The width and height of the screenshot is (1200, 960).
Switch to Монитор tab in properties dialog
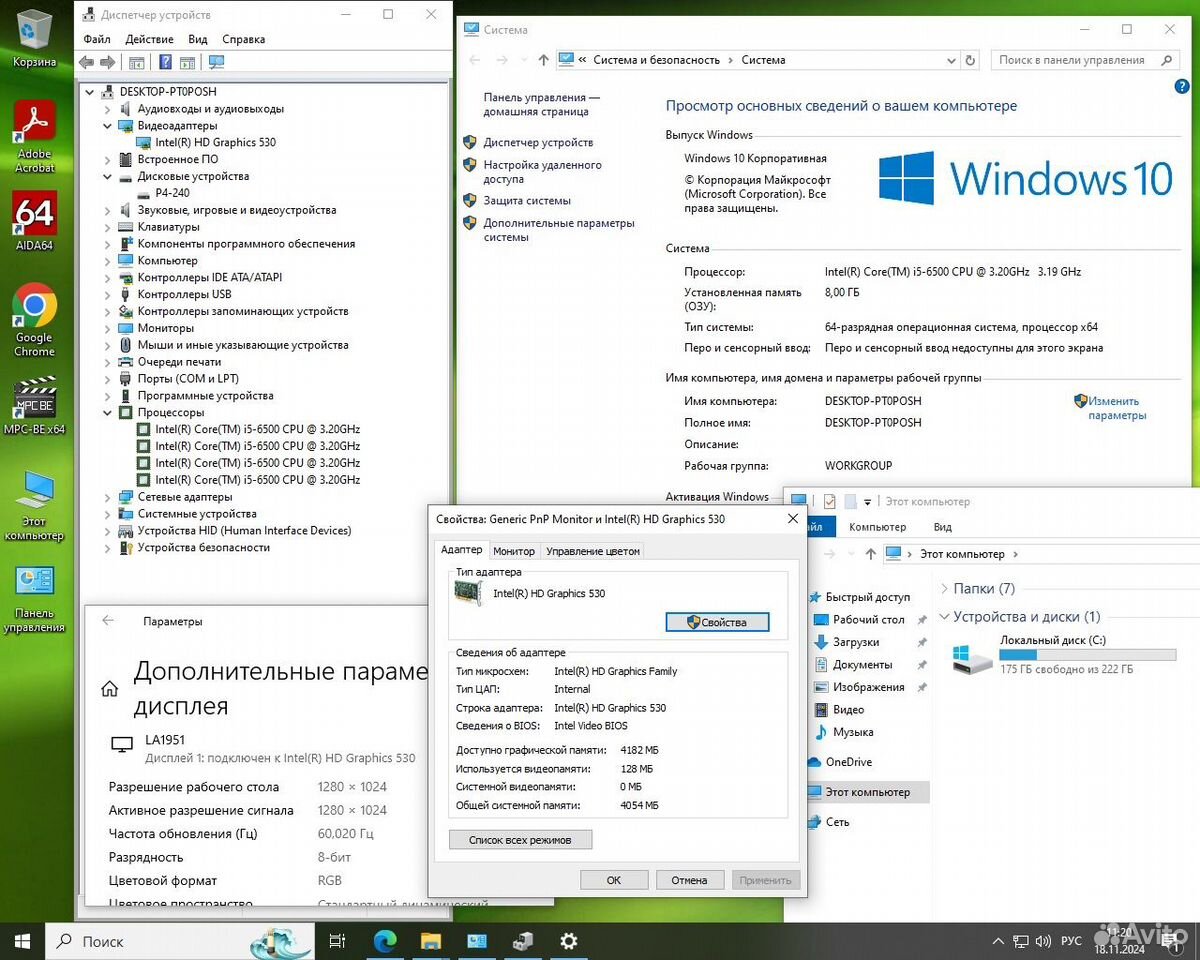(514, 551)
